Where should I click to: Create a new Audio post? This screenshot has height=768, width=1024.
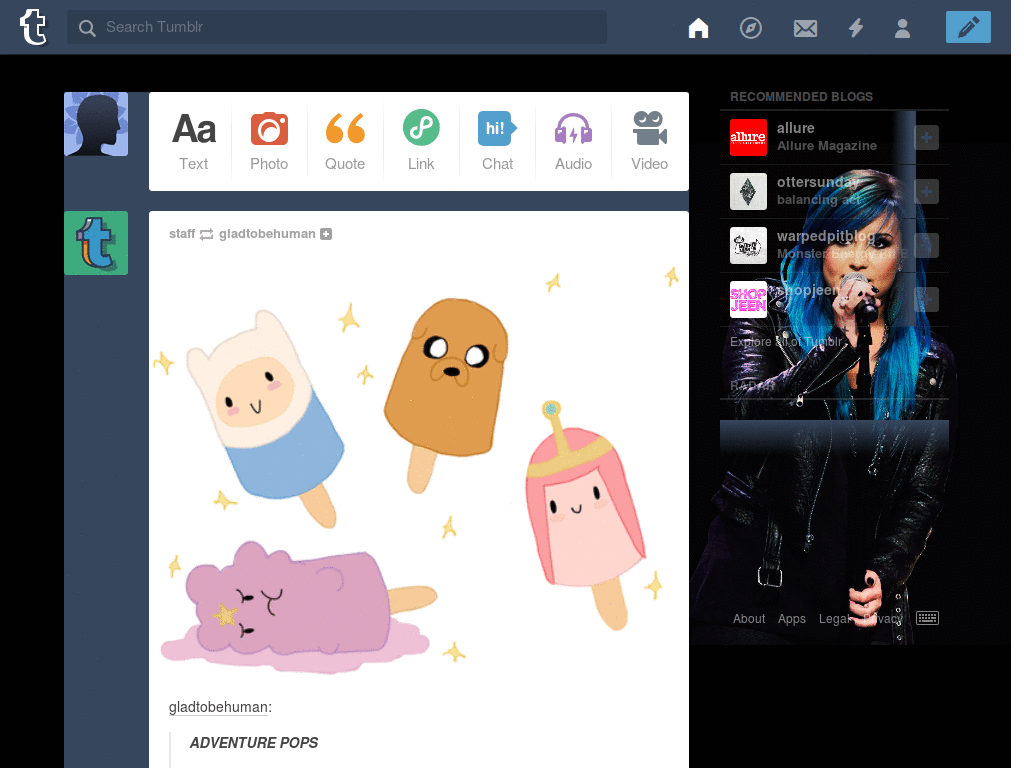click(573, 141)
